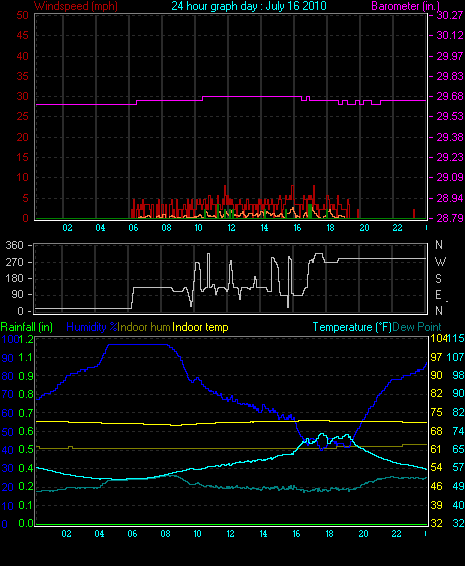Click hour label 12 under the windspeed graph

[231, 228]
